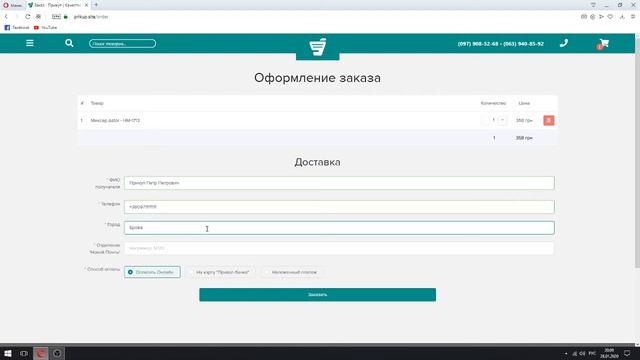The image size is (640, 360).
Task: Open Task View on the taskbar
Action: pyautogui.click(x=24, y=353)
